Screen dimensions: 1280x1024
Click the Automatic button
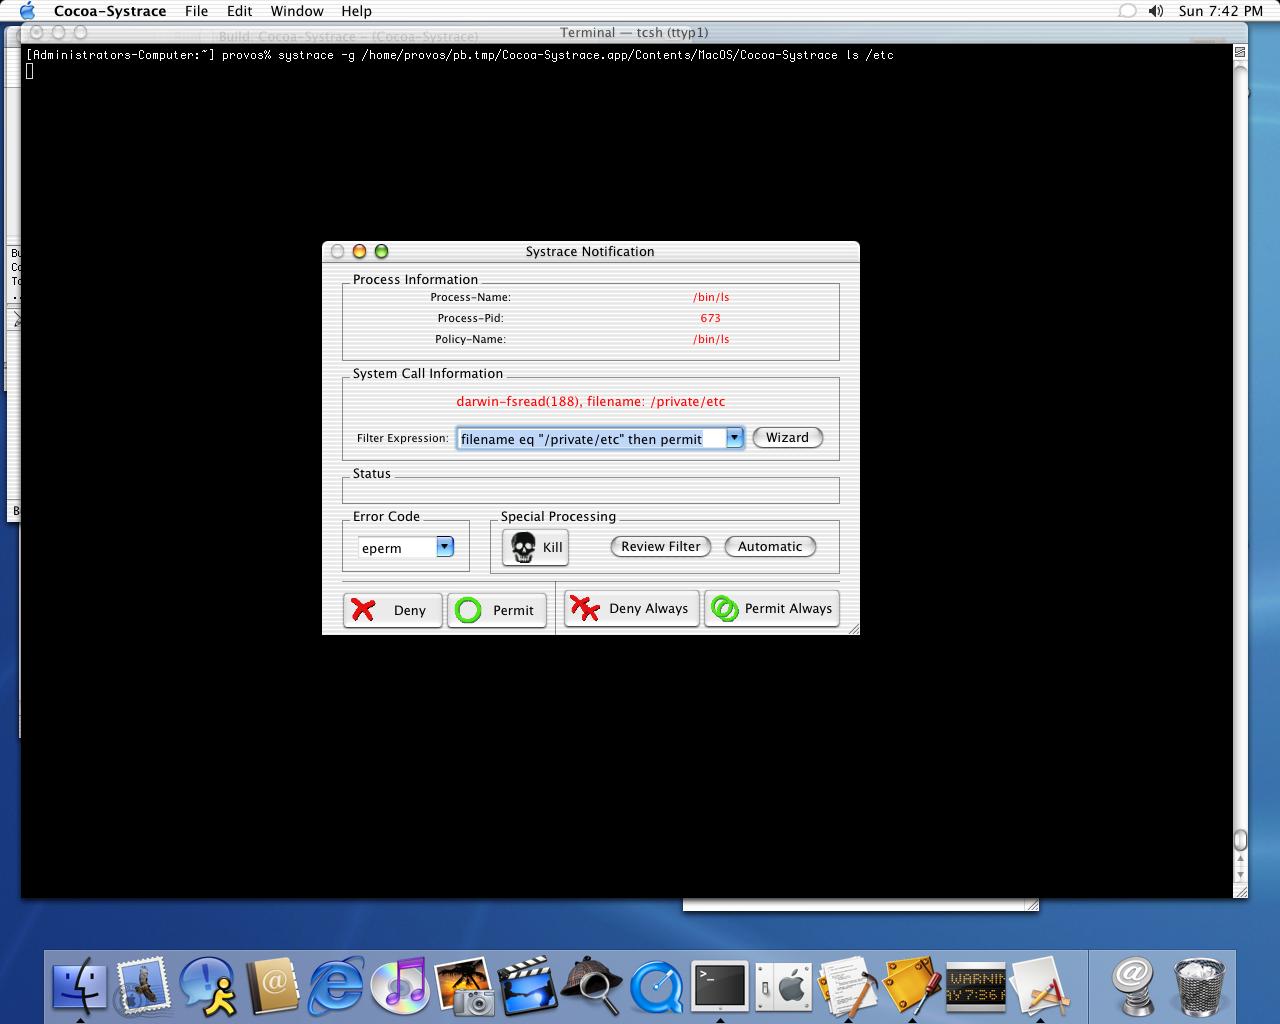769,547
